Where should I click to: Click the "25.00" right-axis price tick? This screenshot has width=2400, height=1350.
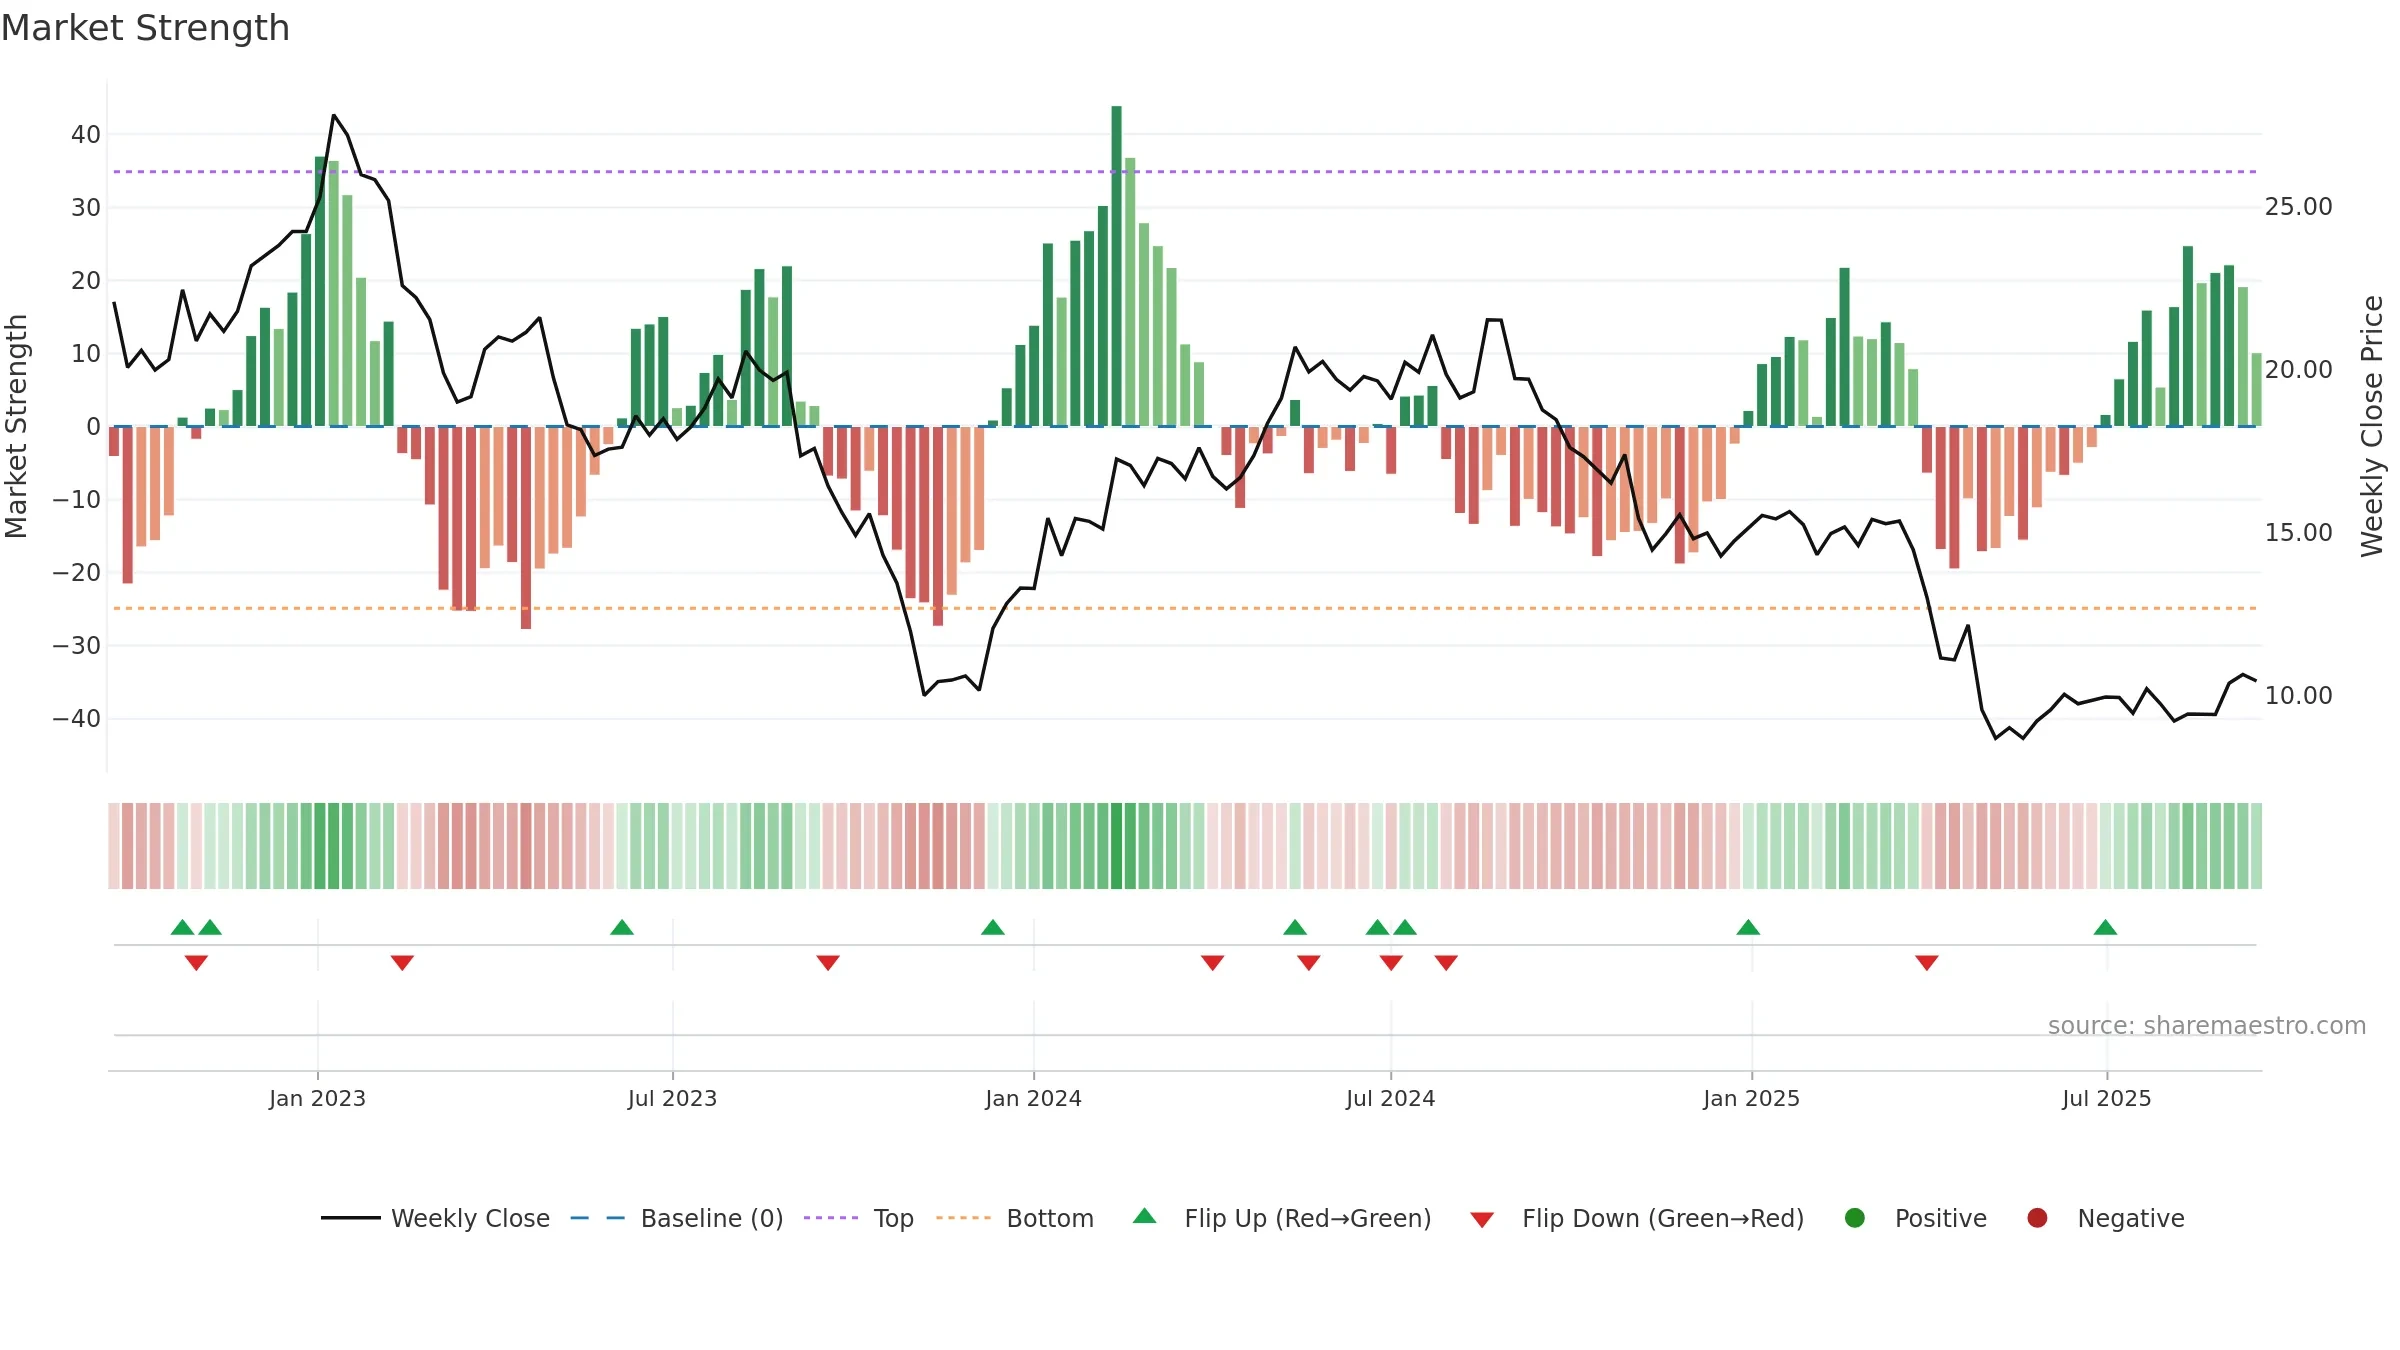pyautogui.click(x=2298, y=207)
